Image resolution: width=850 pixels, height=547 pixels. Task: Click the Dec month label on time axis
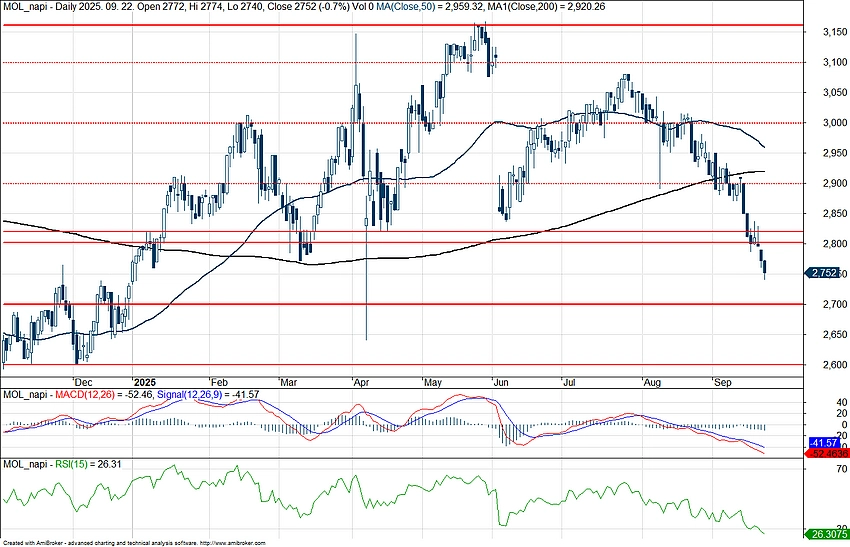click(x=83, y=382)
